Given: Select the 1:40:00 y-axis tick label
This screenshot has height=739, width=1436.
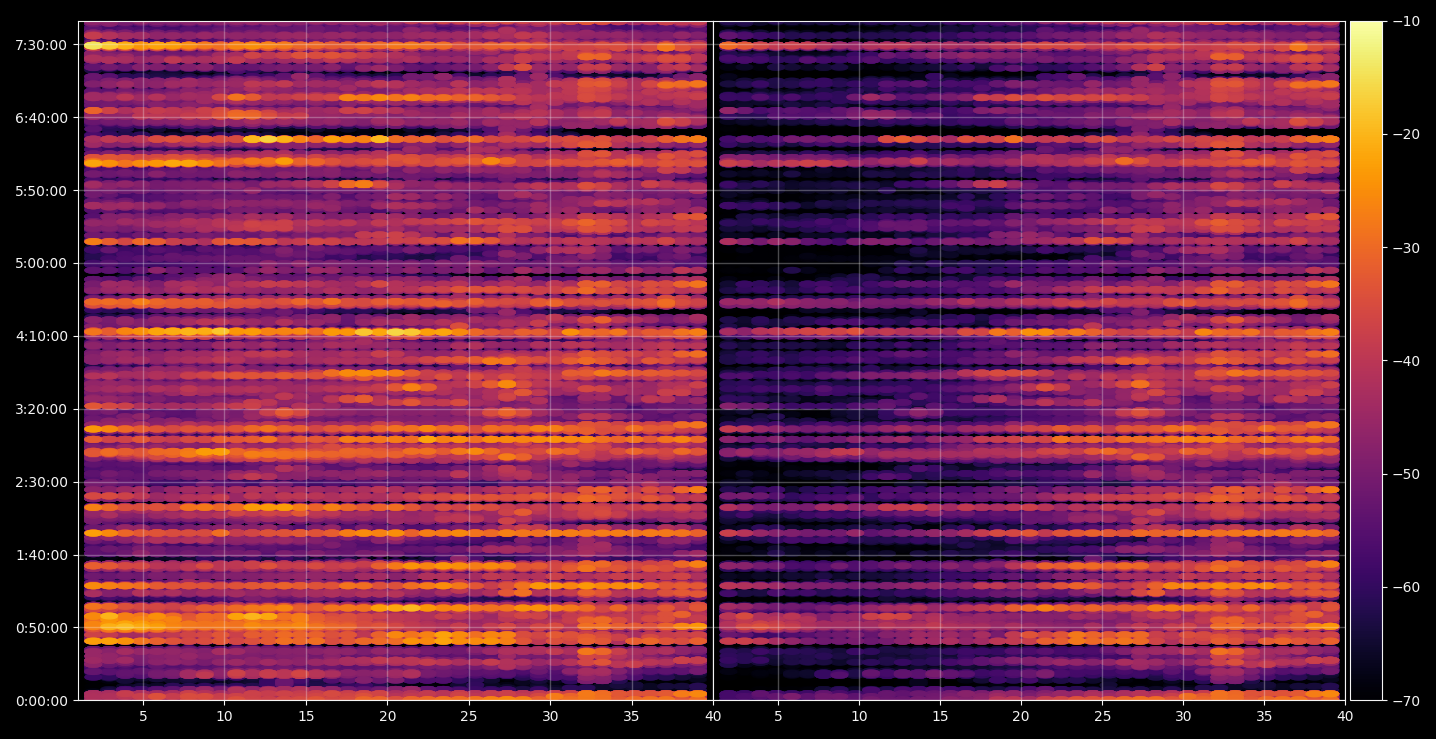Looking at the screenshot, I should [x=41, y=555].
